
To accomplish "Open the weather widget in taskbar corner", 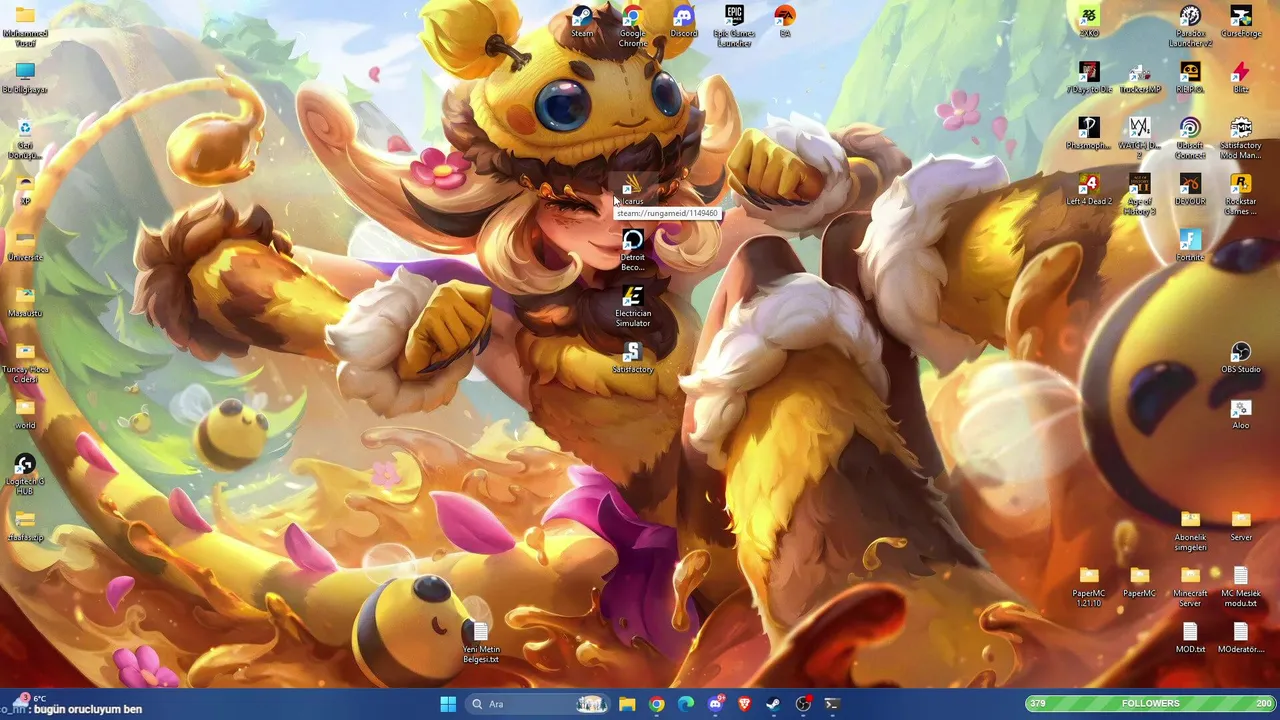I will (x=28, y=700).
